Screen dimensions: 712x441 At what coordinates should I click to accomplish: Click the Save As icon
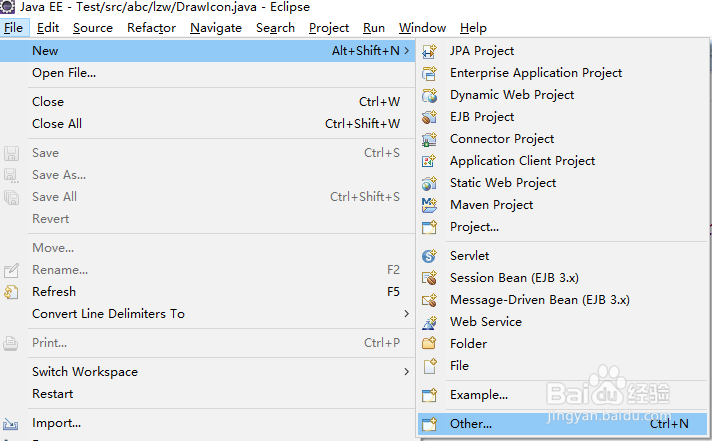tap(11, 175)
